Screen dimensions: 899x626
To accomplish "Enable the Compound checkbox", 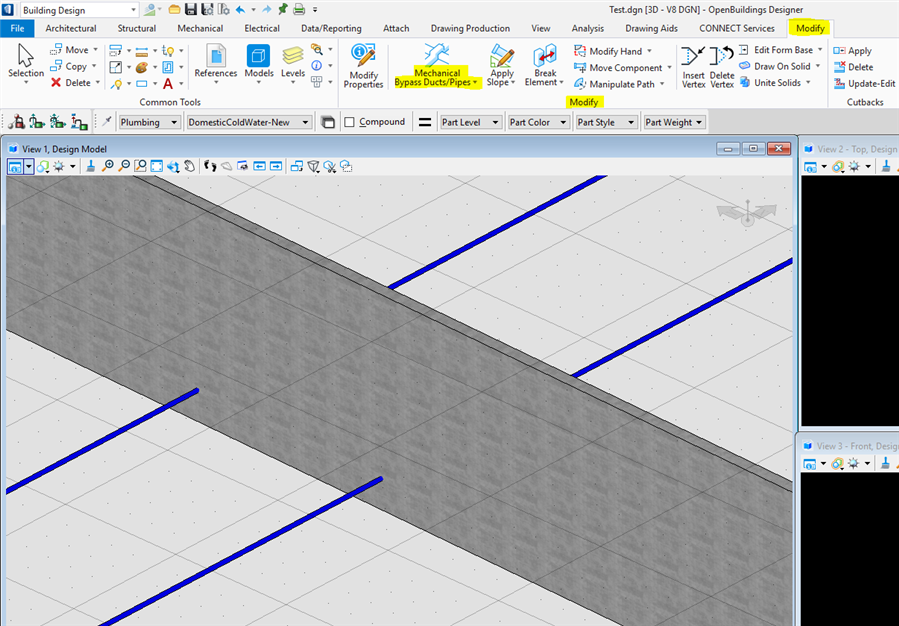I will [x=350, y=122].
